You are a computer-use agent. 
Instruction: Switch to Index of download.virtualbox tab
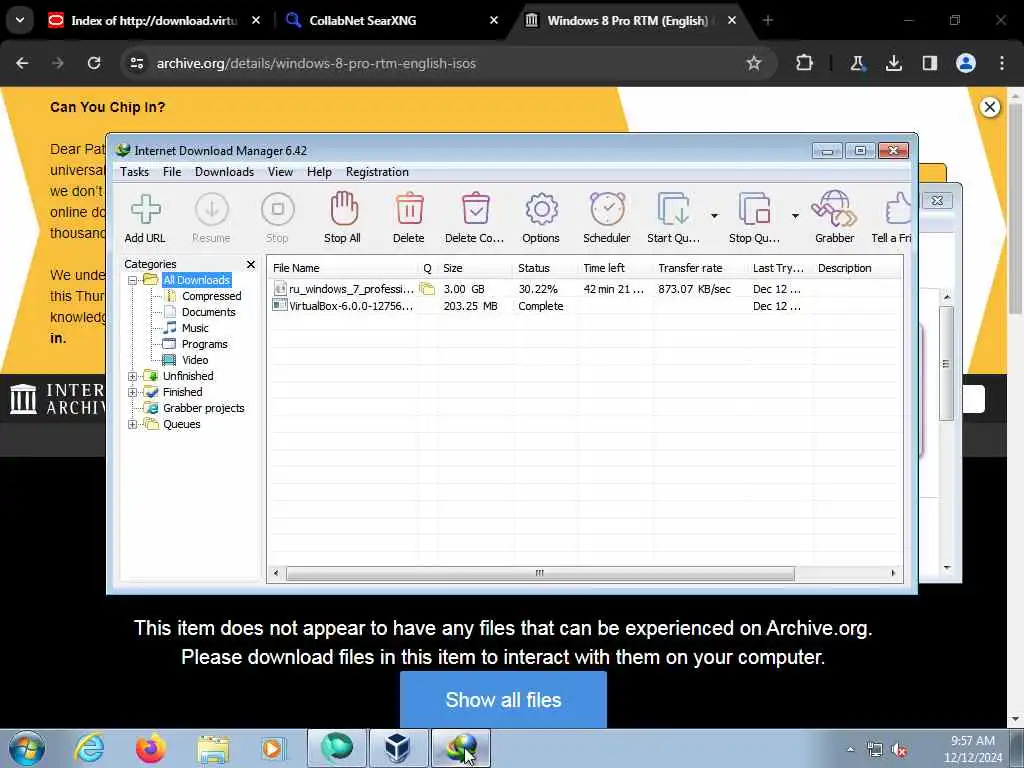tap(153, 20)
